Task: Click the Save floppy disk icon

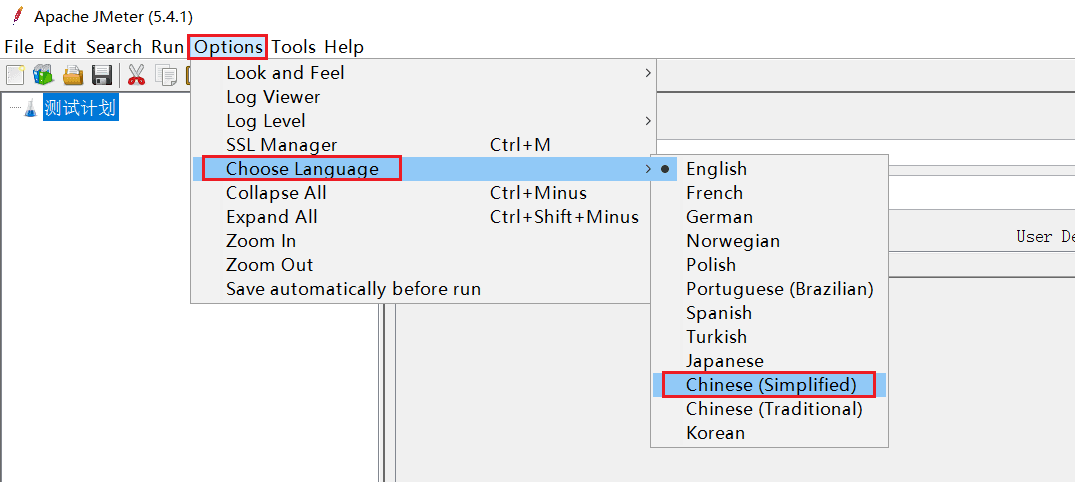Action: coord(102,75)
